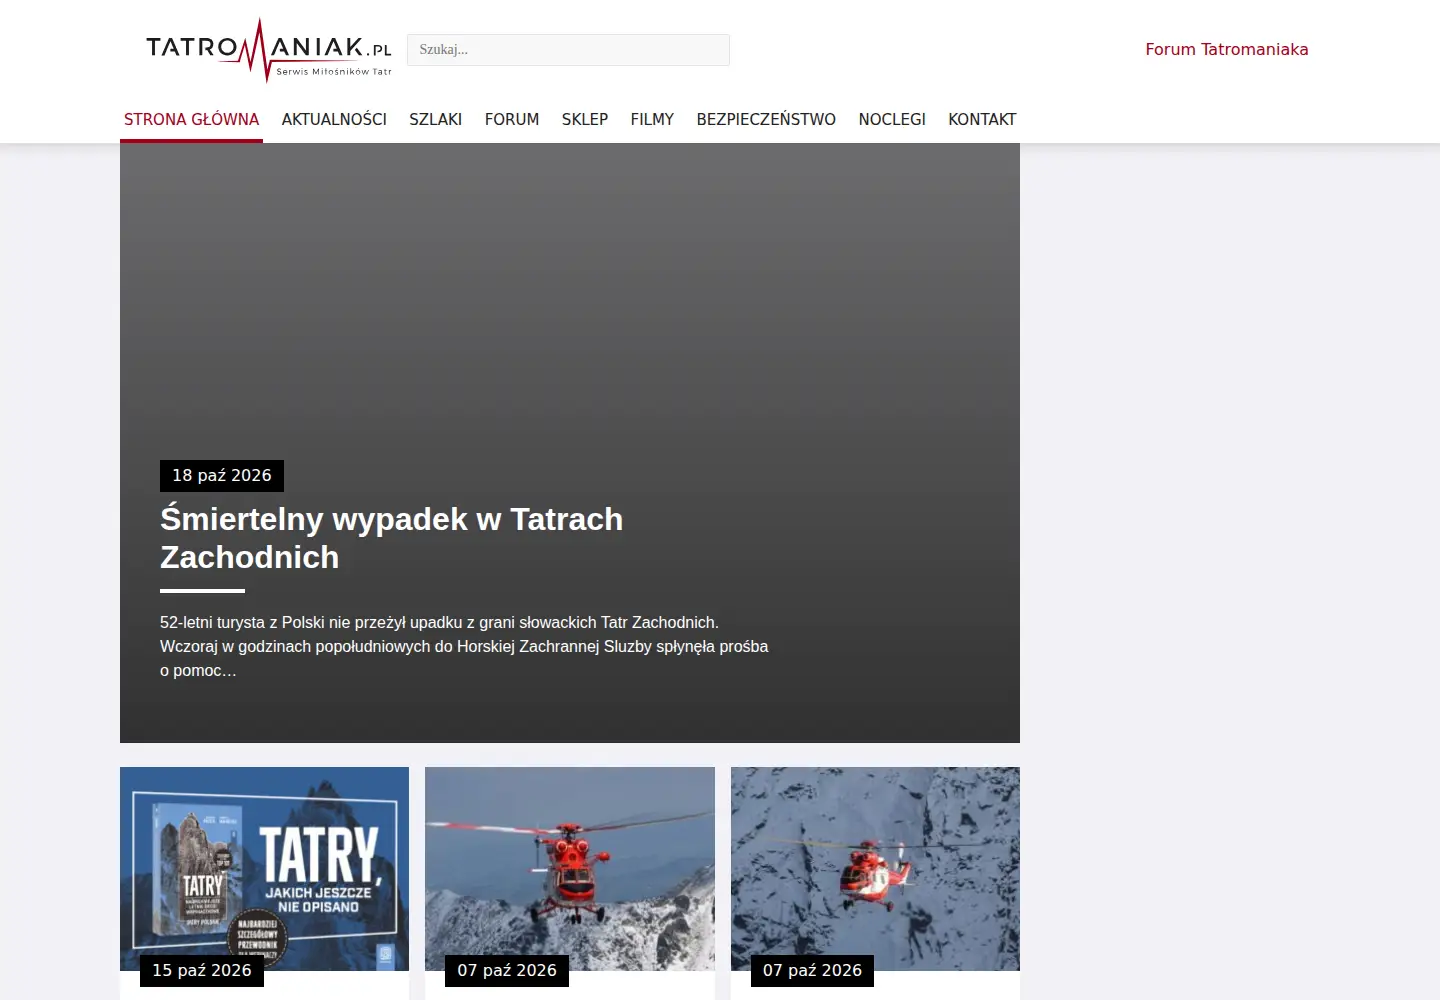Open the Kontakt page
This screenshot has width=1440, height=1000.
982,119
